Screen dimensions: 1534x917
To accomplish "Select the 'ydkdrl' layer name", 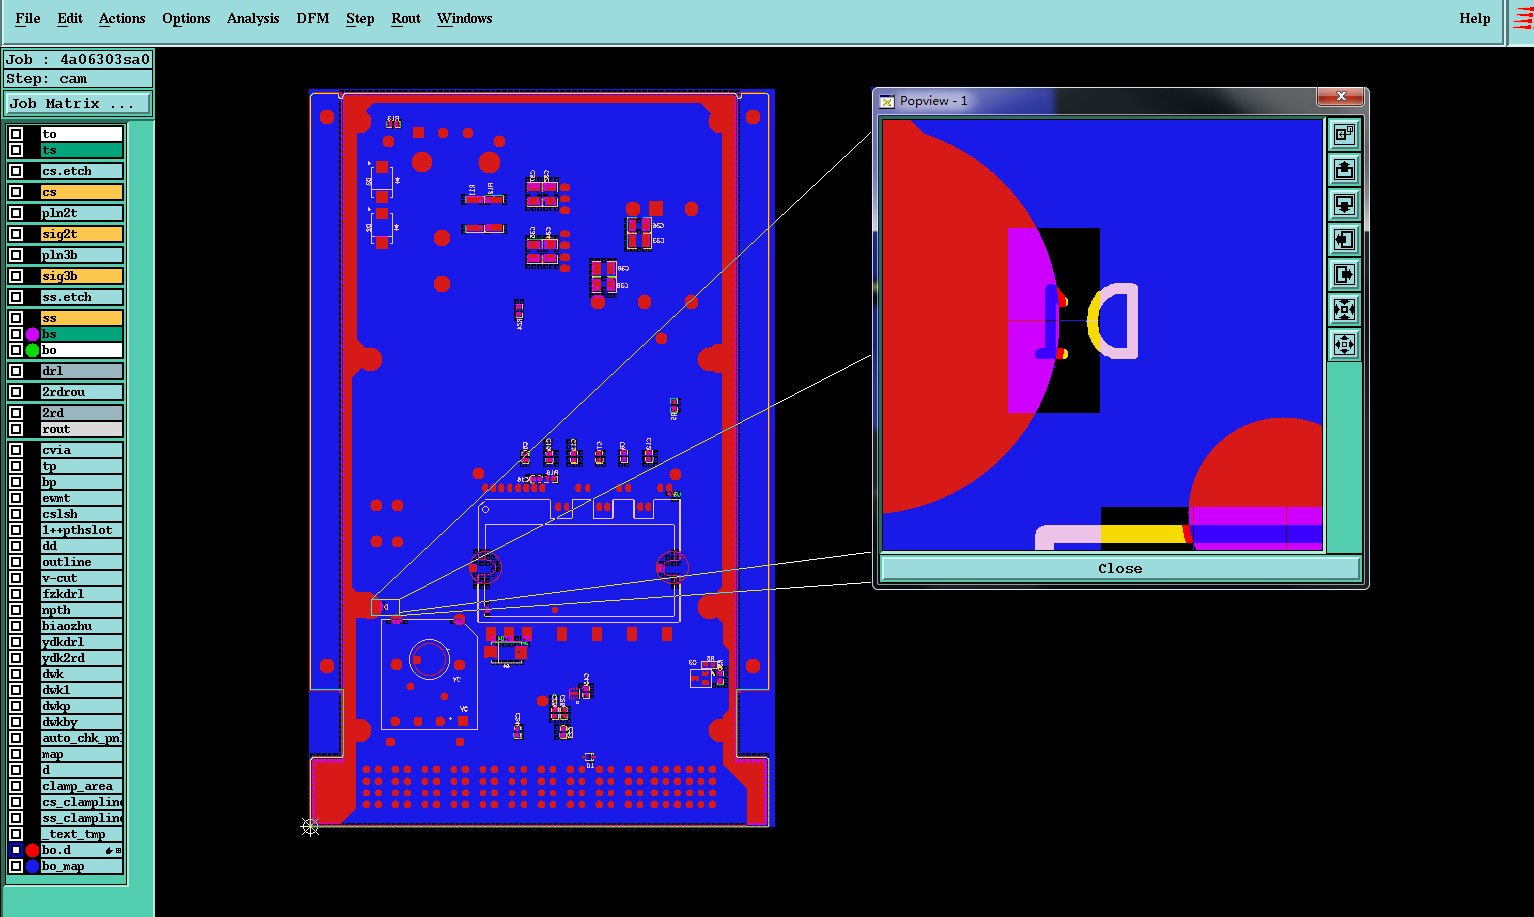I will [81, 642].
